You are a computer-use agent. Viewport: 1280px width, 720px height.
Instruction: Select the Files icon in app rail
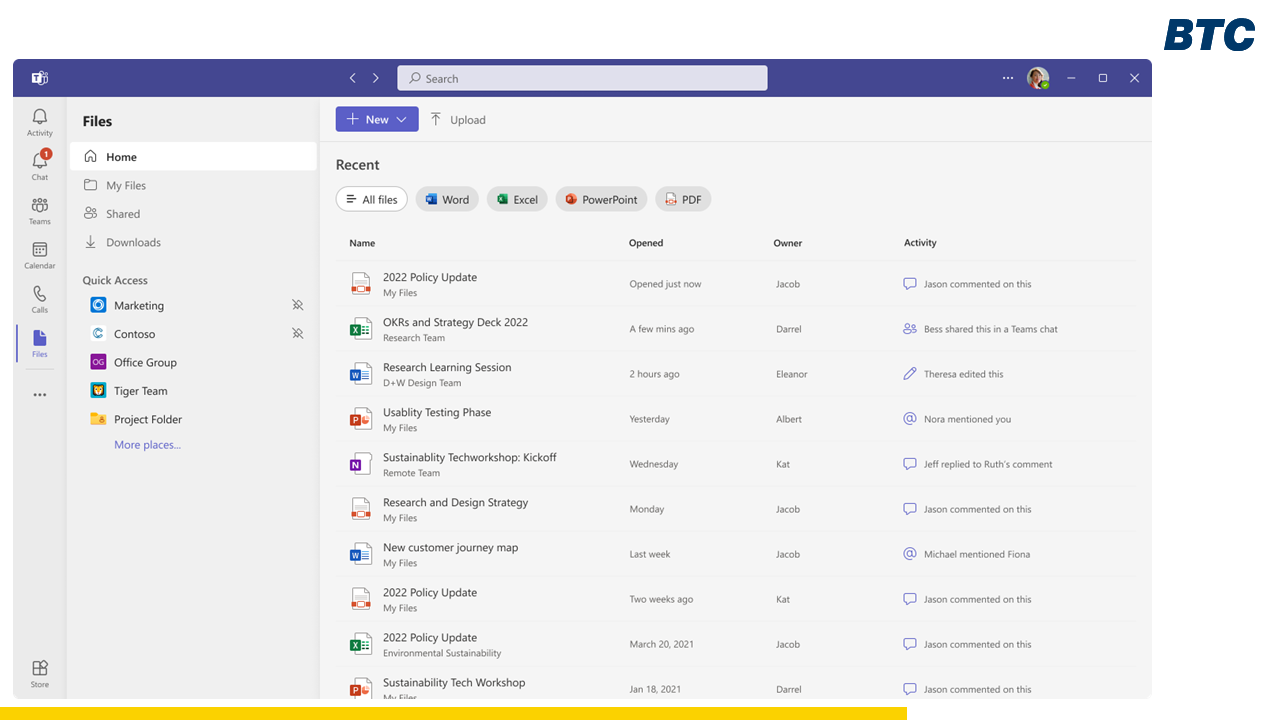[x=40, y=343]
